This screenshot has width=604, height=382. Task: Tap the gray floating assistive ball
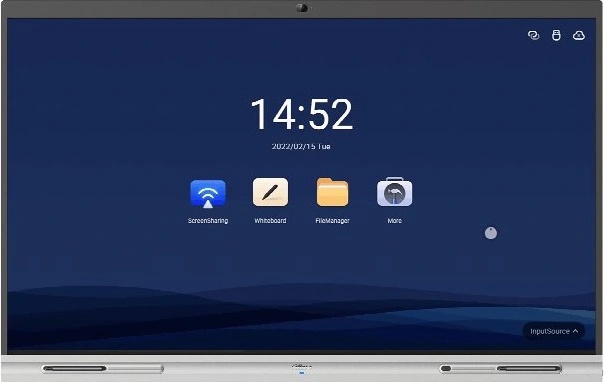click(491, 233)
